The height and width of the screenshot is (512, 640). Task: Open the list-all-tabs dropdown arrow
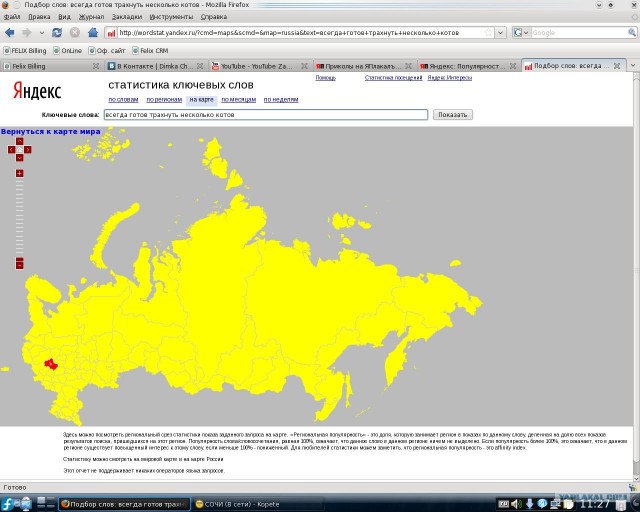[x=633, y=66]
